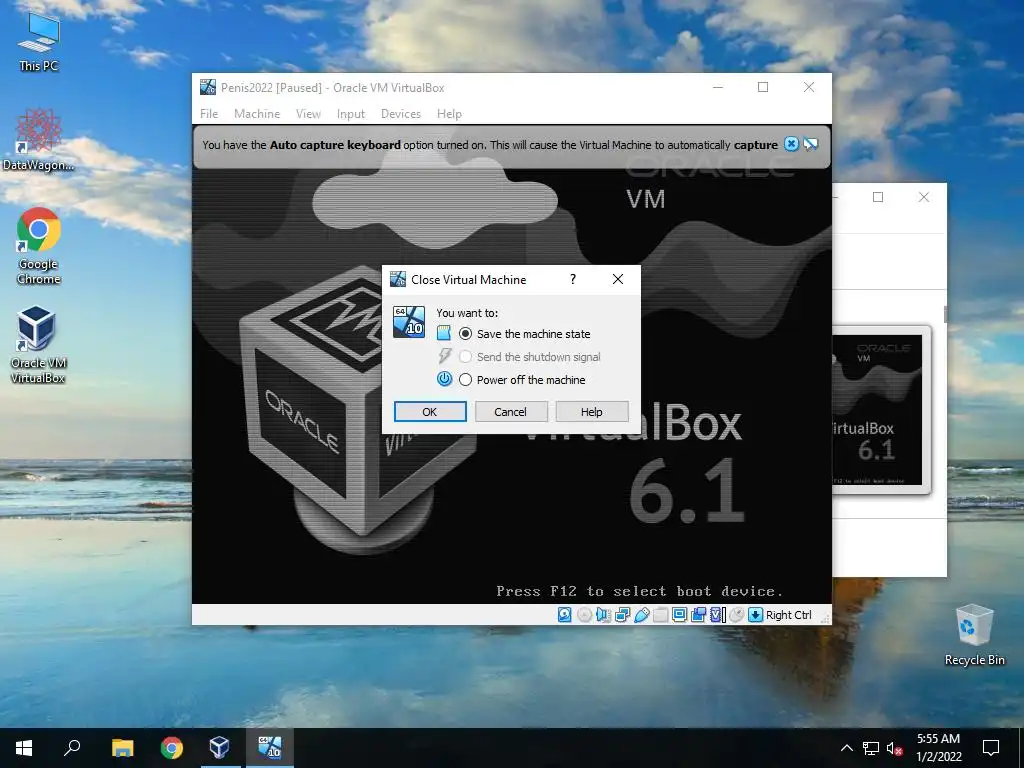Select Save the machine state option
The height and width of the screenshot is (768, 1024).
524,334
